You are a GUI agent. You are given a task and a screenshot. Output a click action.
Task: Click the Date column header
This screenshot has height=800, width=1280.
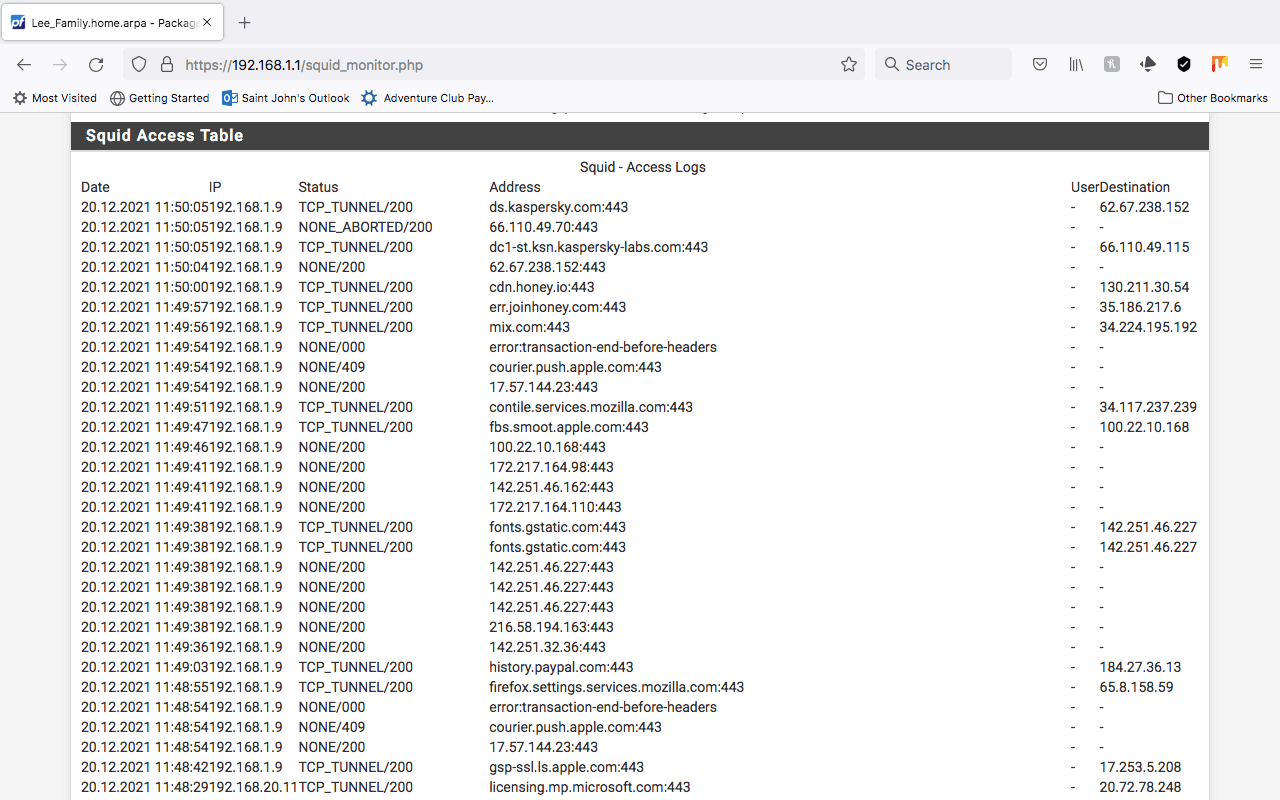[x=95, y=187]
